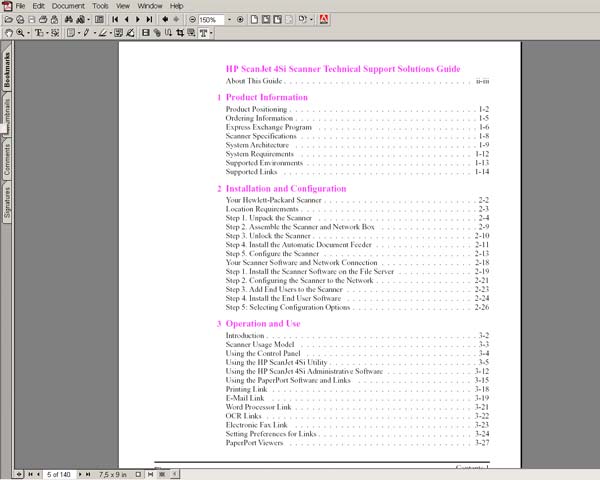600x480 pixels.
Task: Expand the Note tool dropdown arrow
Action: (x=79, y=34)
